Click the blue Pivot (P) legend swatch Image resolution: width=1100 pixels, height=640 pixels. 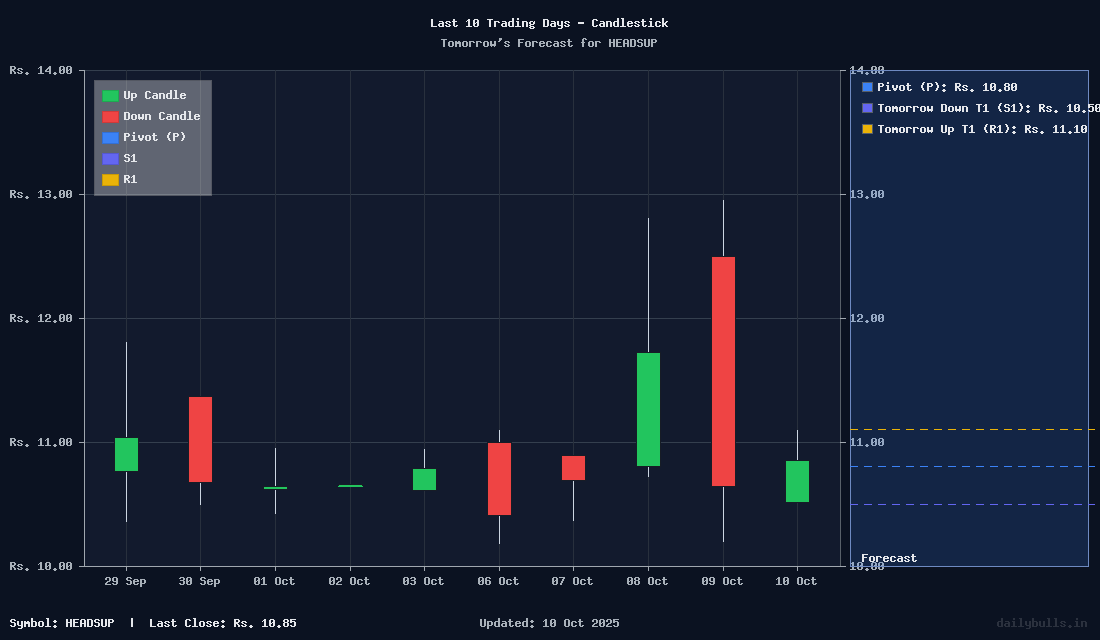coord(110,138)
